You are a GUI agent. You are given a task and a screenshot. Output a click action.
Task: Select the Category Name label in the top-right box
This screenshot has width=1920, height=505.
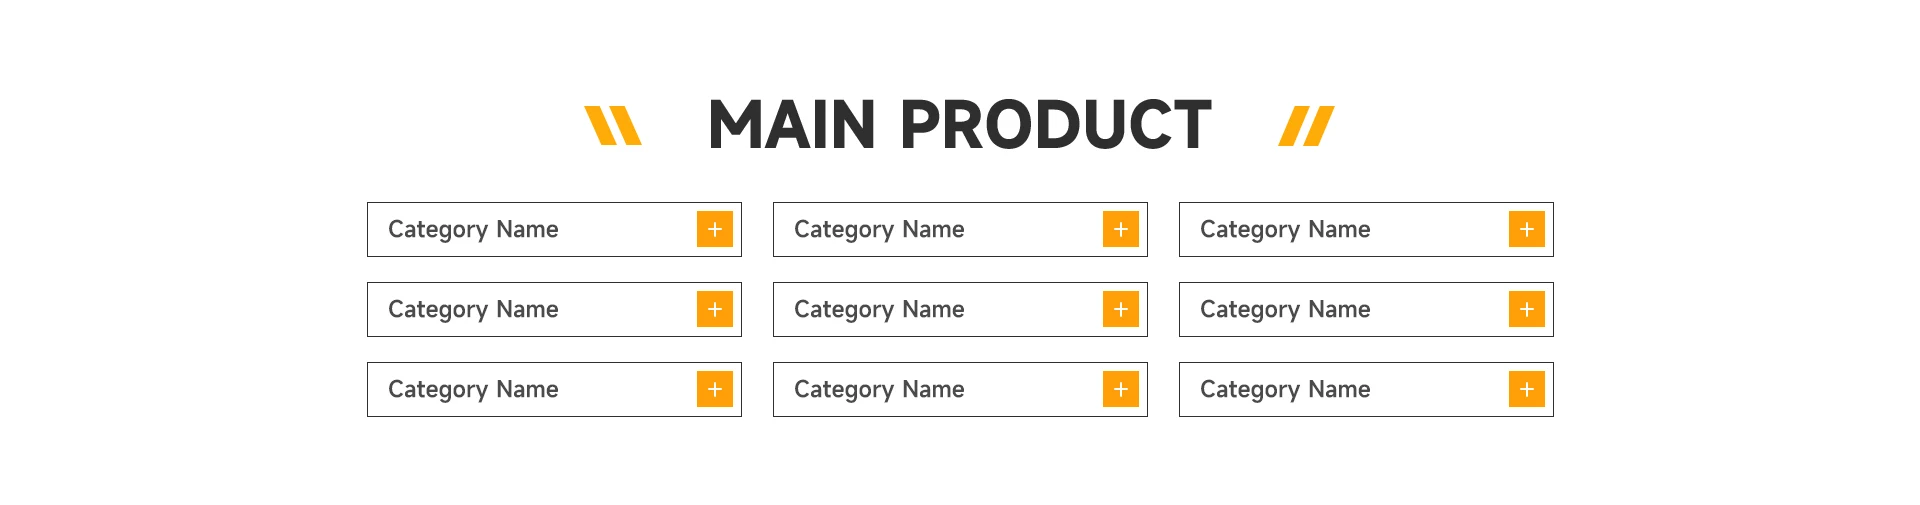point(1285,230)
